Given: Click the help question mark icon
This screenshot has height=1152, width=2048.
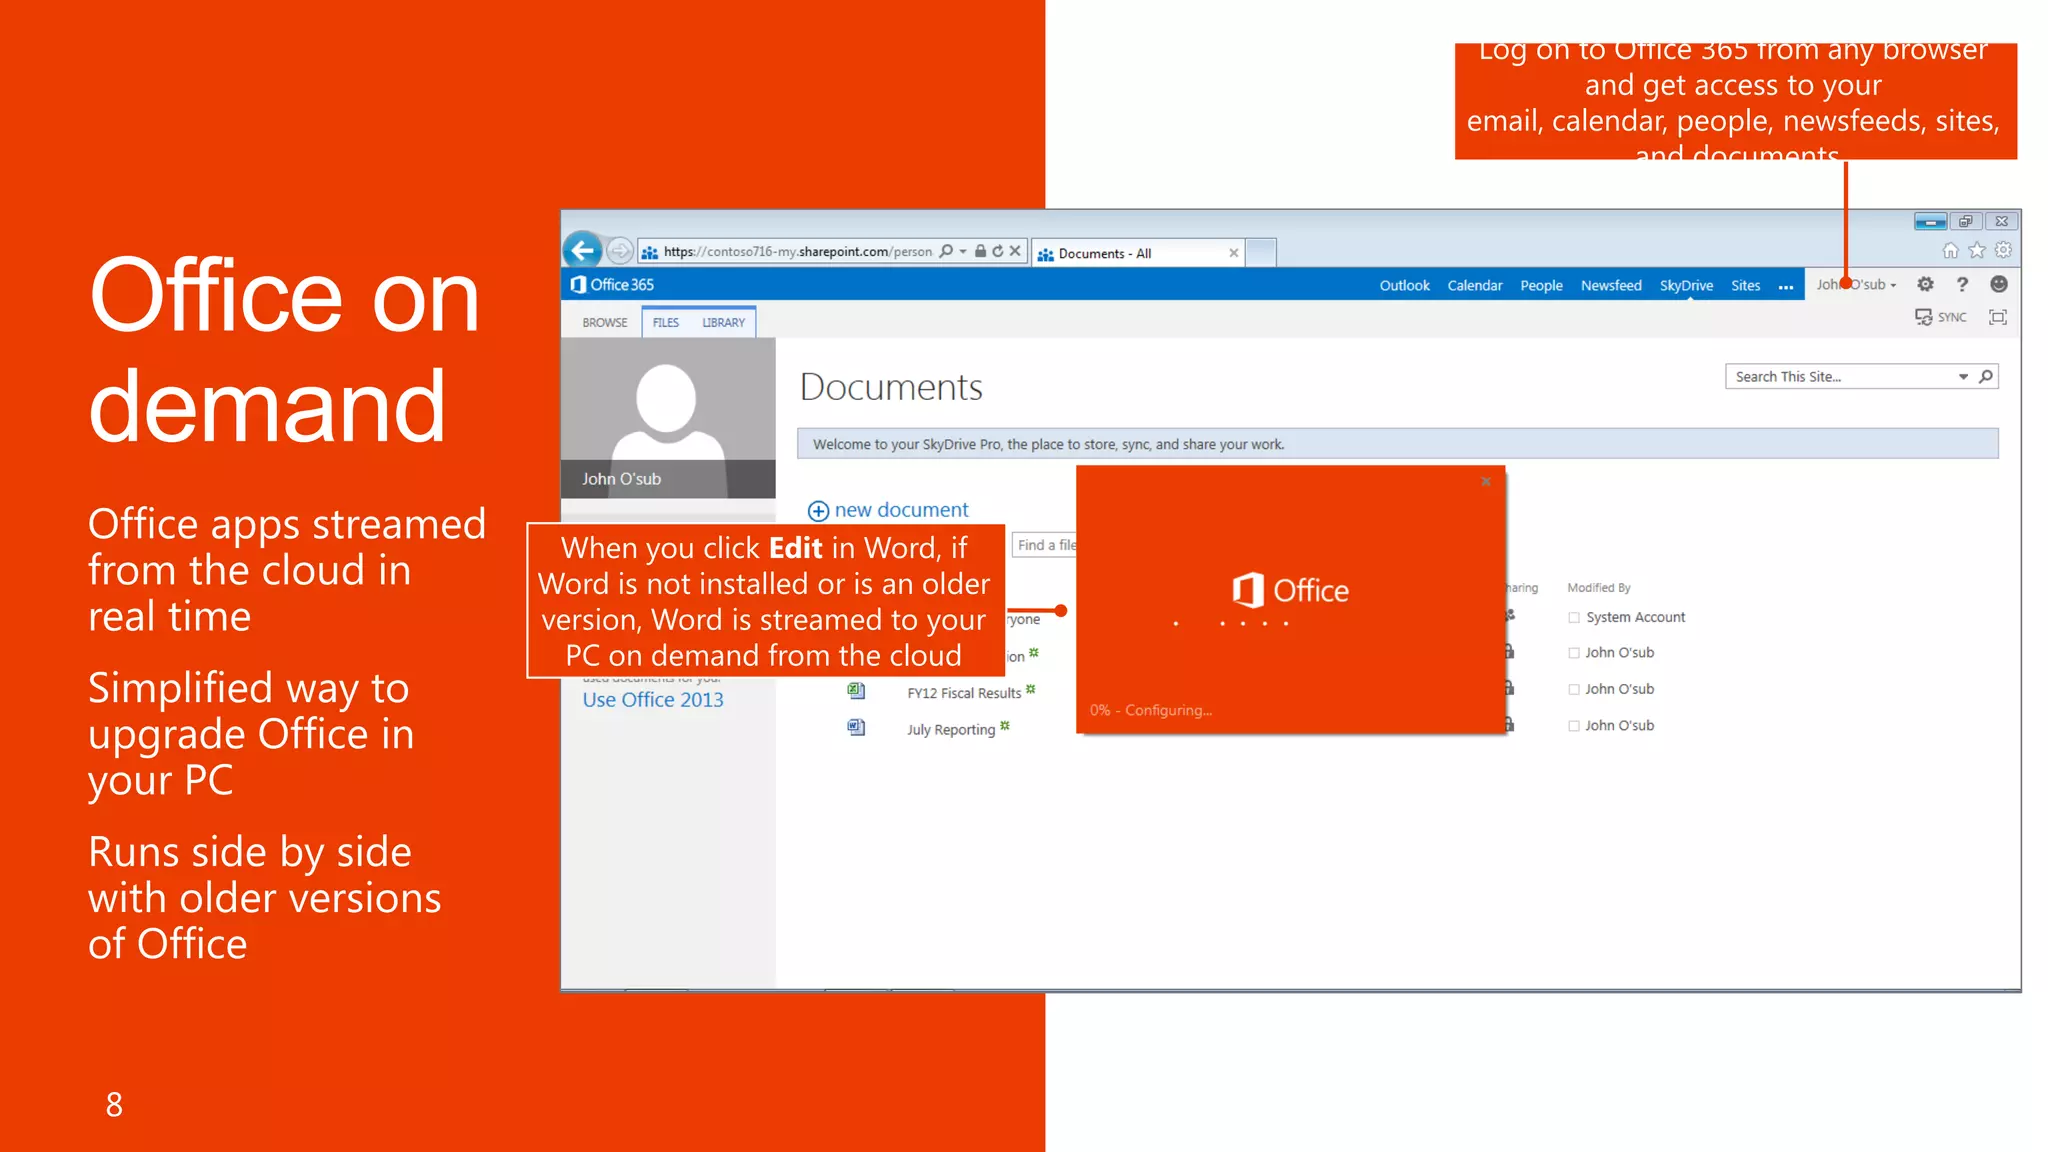Looking at the screenshot, I should [x=1962, y=284].
